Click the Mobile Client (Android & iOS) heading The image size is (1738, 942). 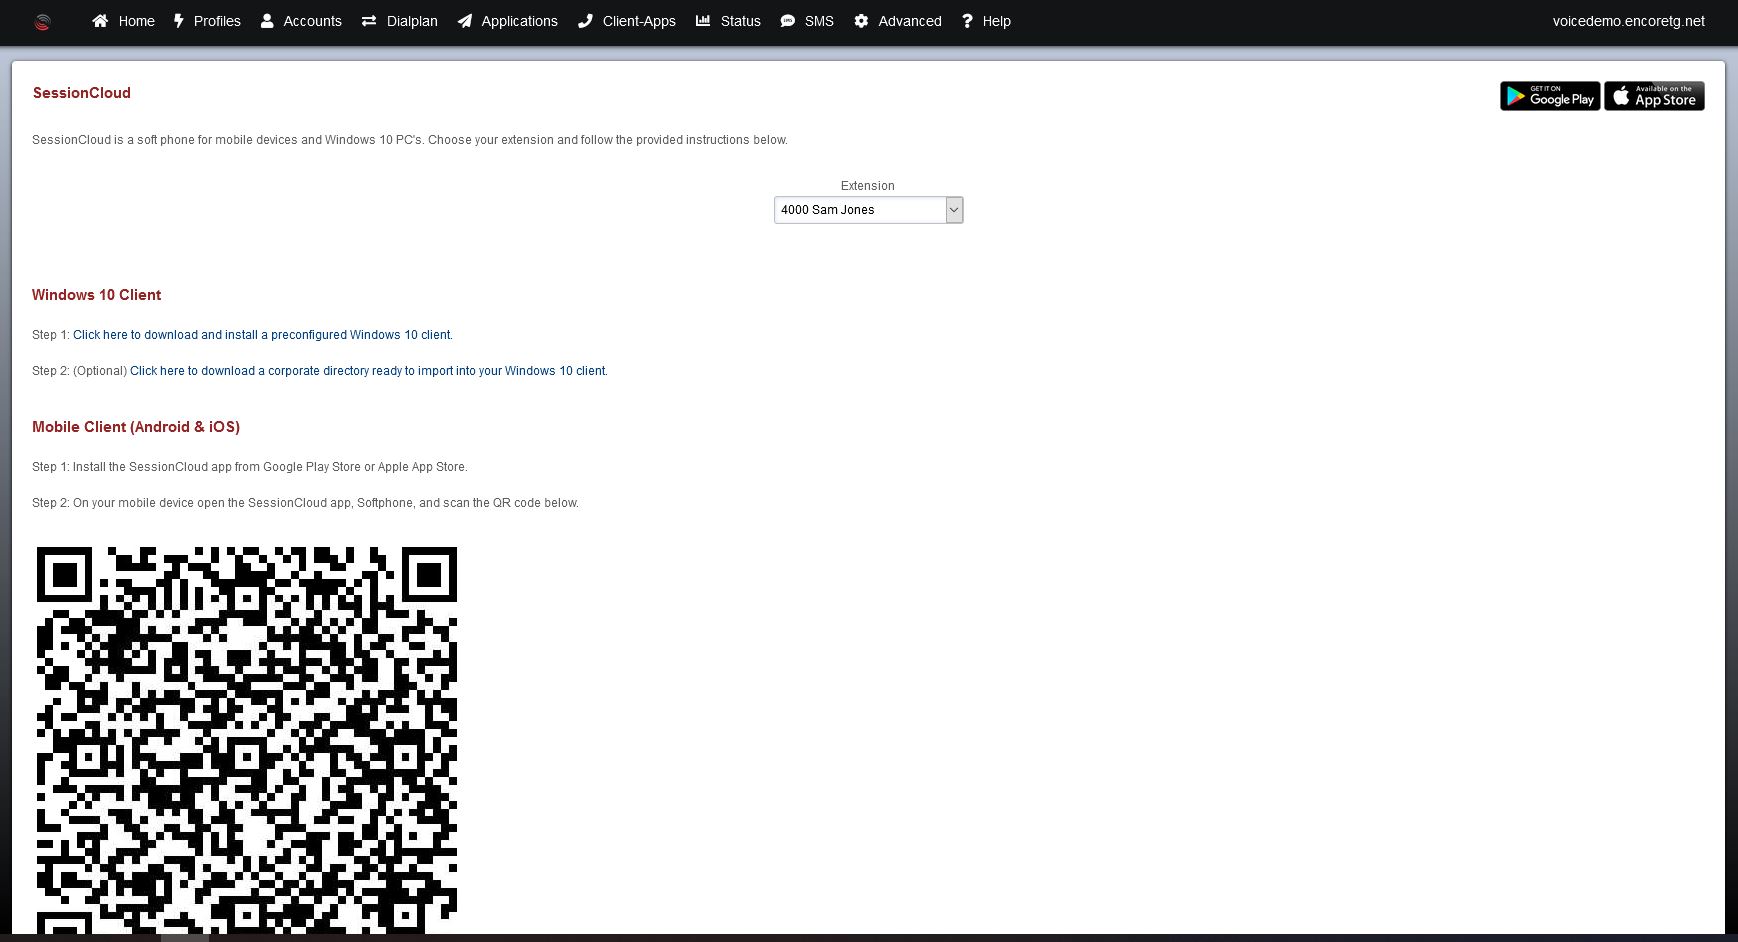tap(136, 427)
